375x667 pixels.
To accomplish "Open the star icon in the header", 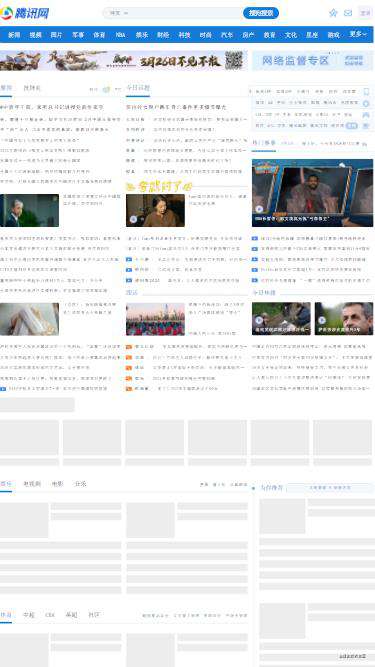I will [333, 13].
